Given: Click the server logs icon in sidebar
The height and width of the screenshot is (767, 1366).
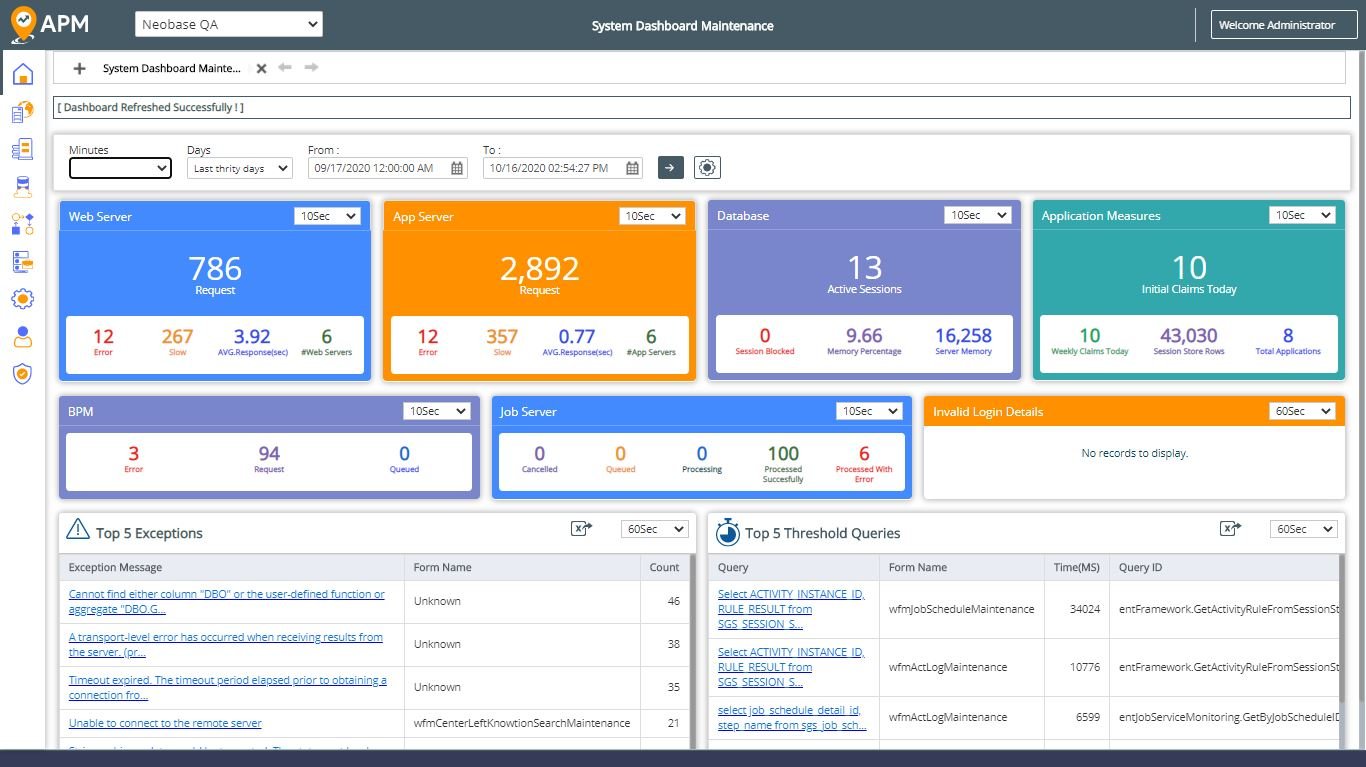Looking at the screenshot, I should (x=22, y=148).
